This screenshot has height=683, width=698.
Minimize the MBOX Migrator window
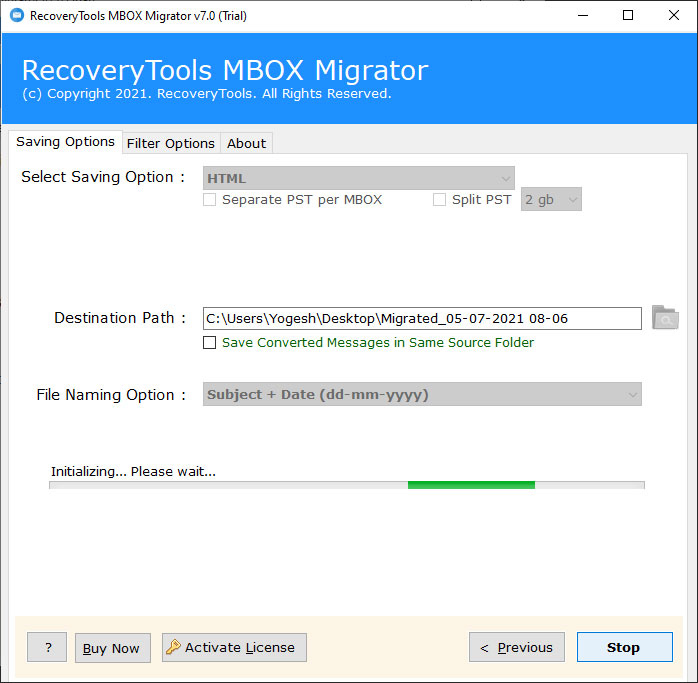[x=583, y=16]
